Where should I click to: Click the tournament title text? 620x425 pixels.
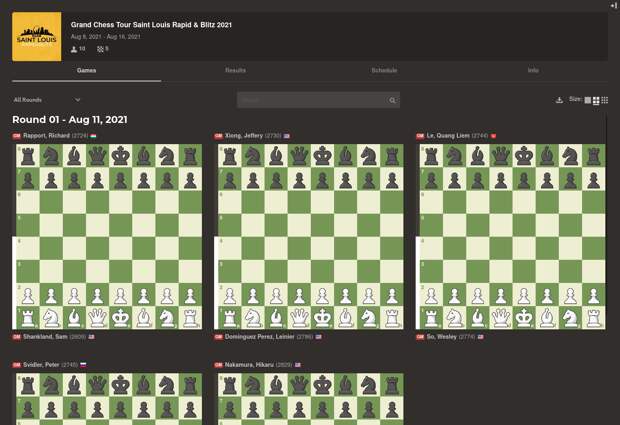151,25
